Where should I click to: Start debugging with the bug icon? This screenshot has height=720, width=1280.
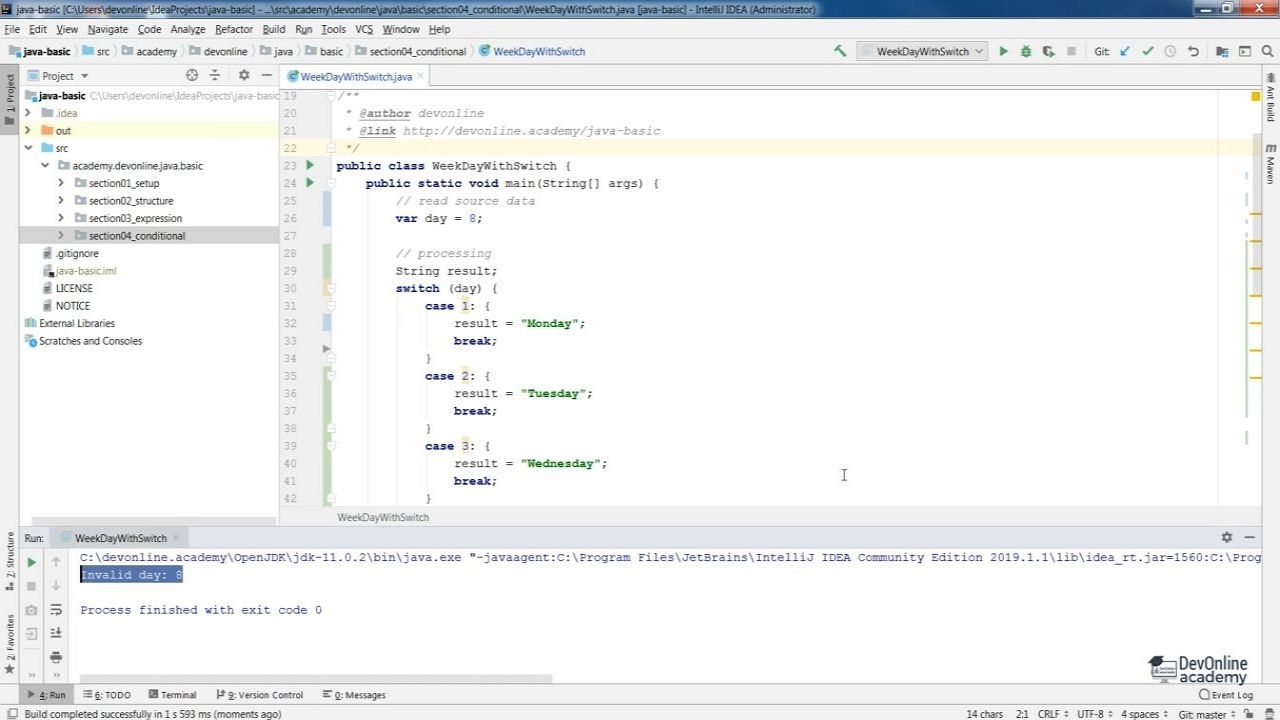coord(1025,51)
